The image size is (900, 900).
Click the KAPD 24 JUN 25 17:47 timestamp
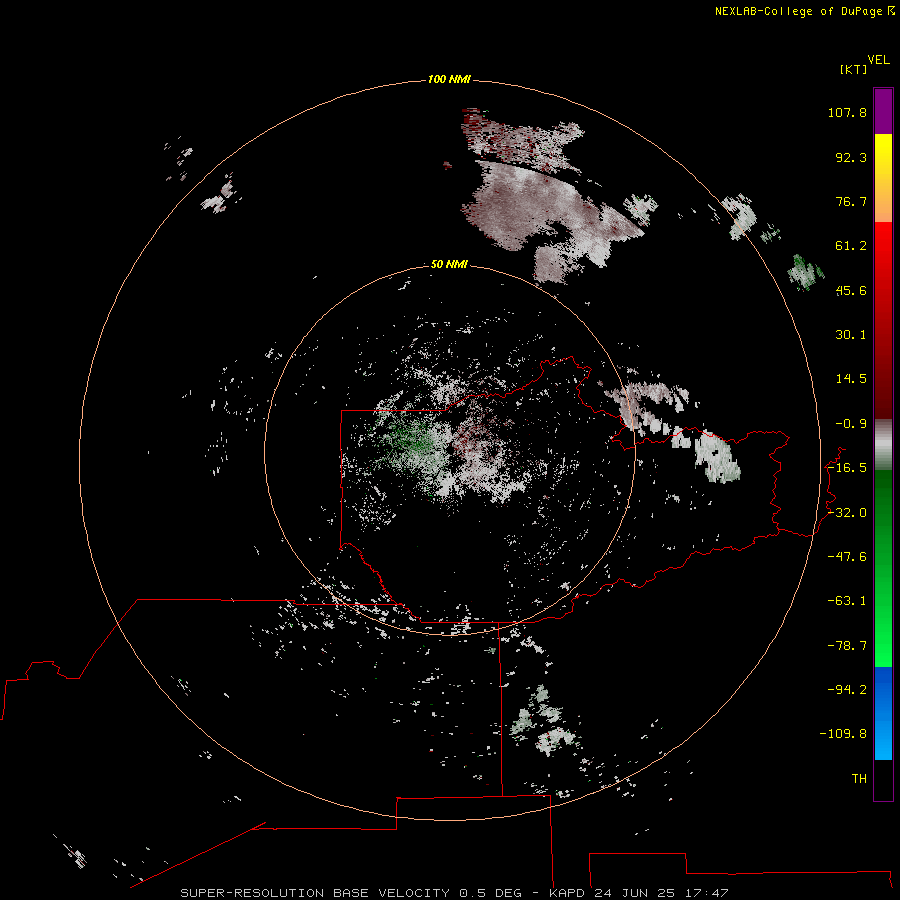pyautogui.click(x=639, y=893)
